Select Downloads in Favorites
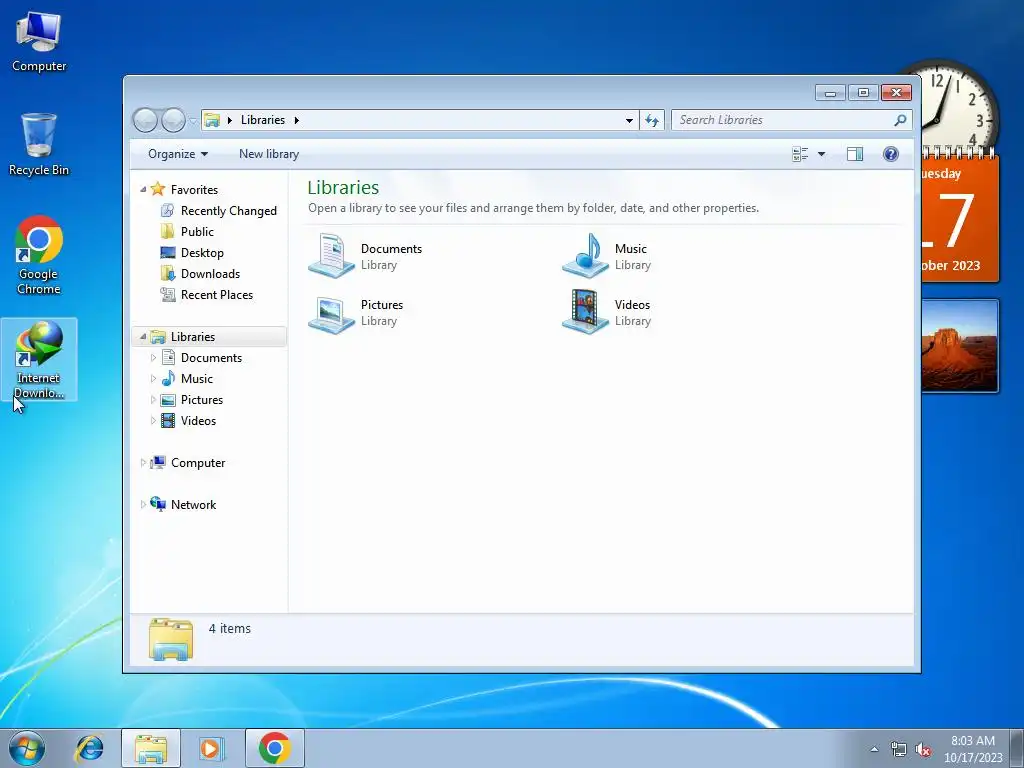 [x=210, y=274]
